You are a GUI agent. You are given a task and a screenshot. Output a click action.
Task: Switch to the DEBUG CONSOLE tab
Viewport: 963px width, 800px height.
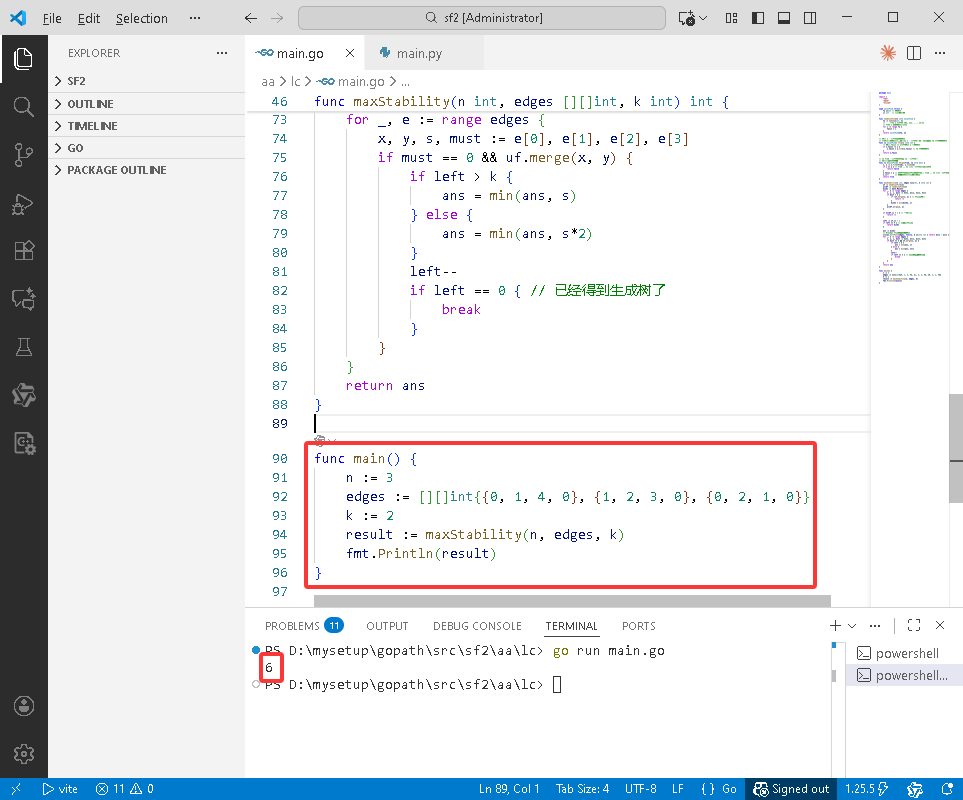(477, 626)
